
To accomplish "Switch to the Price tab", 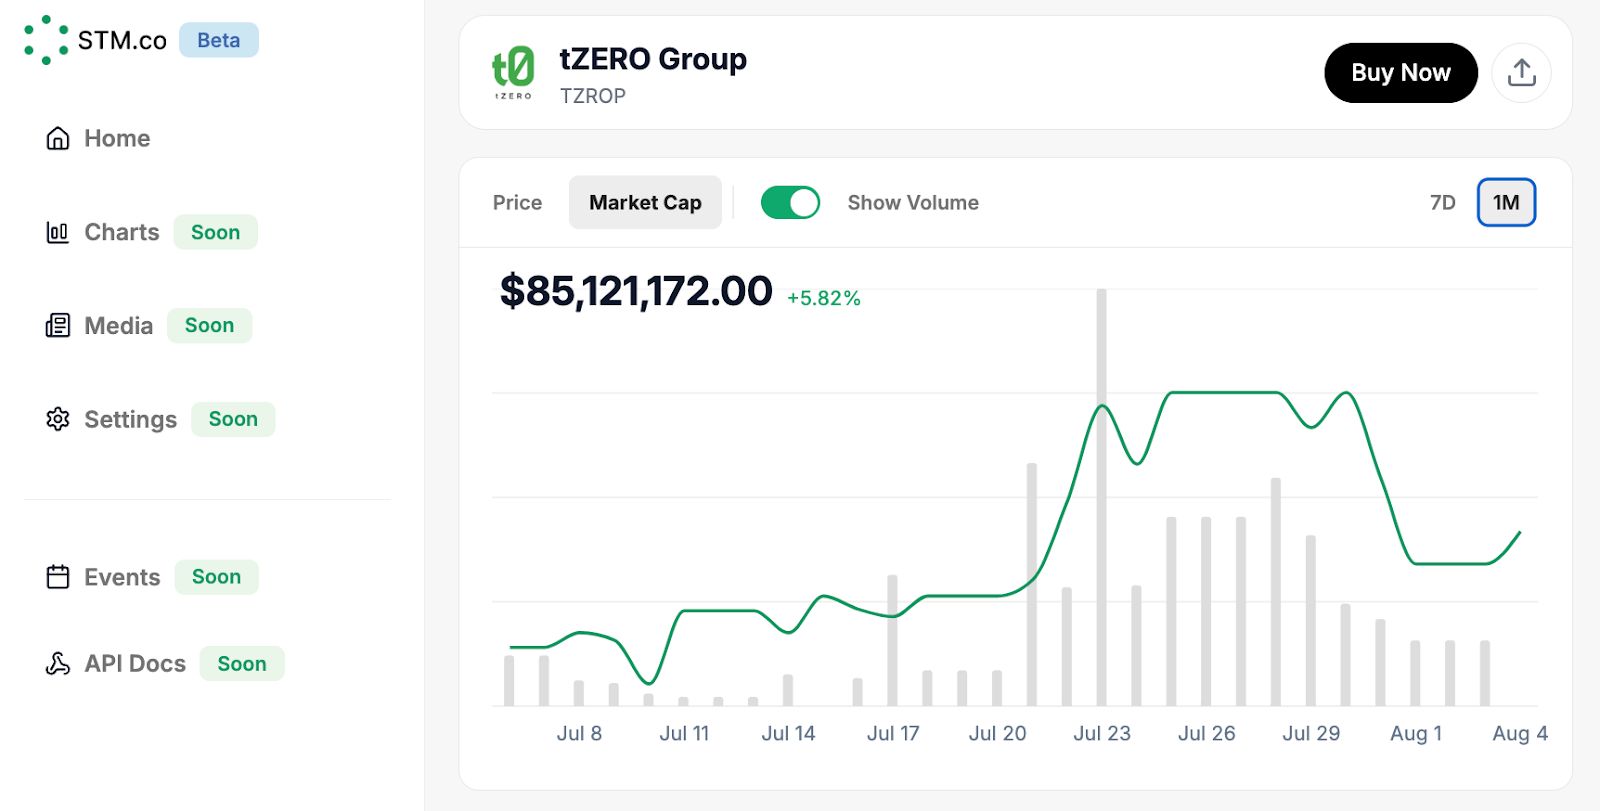I will (x=517, y=203).
